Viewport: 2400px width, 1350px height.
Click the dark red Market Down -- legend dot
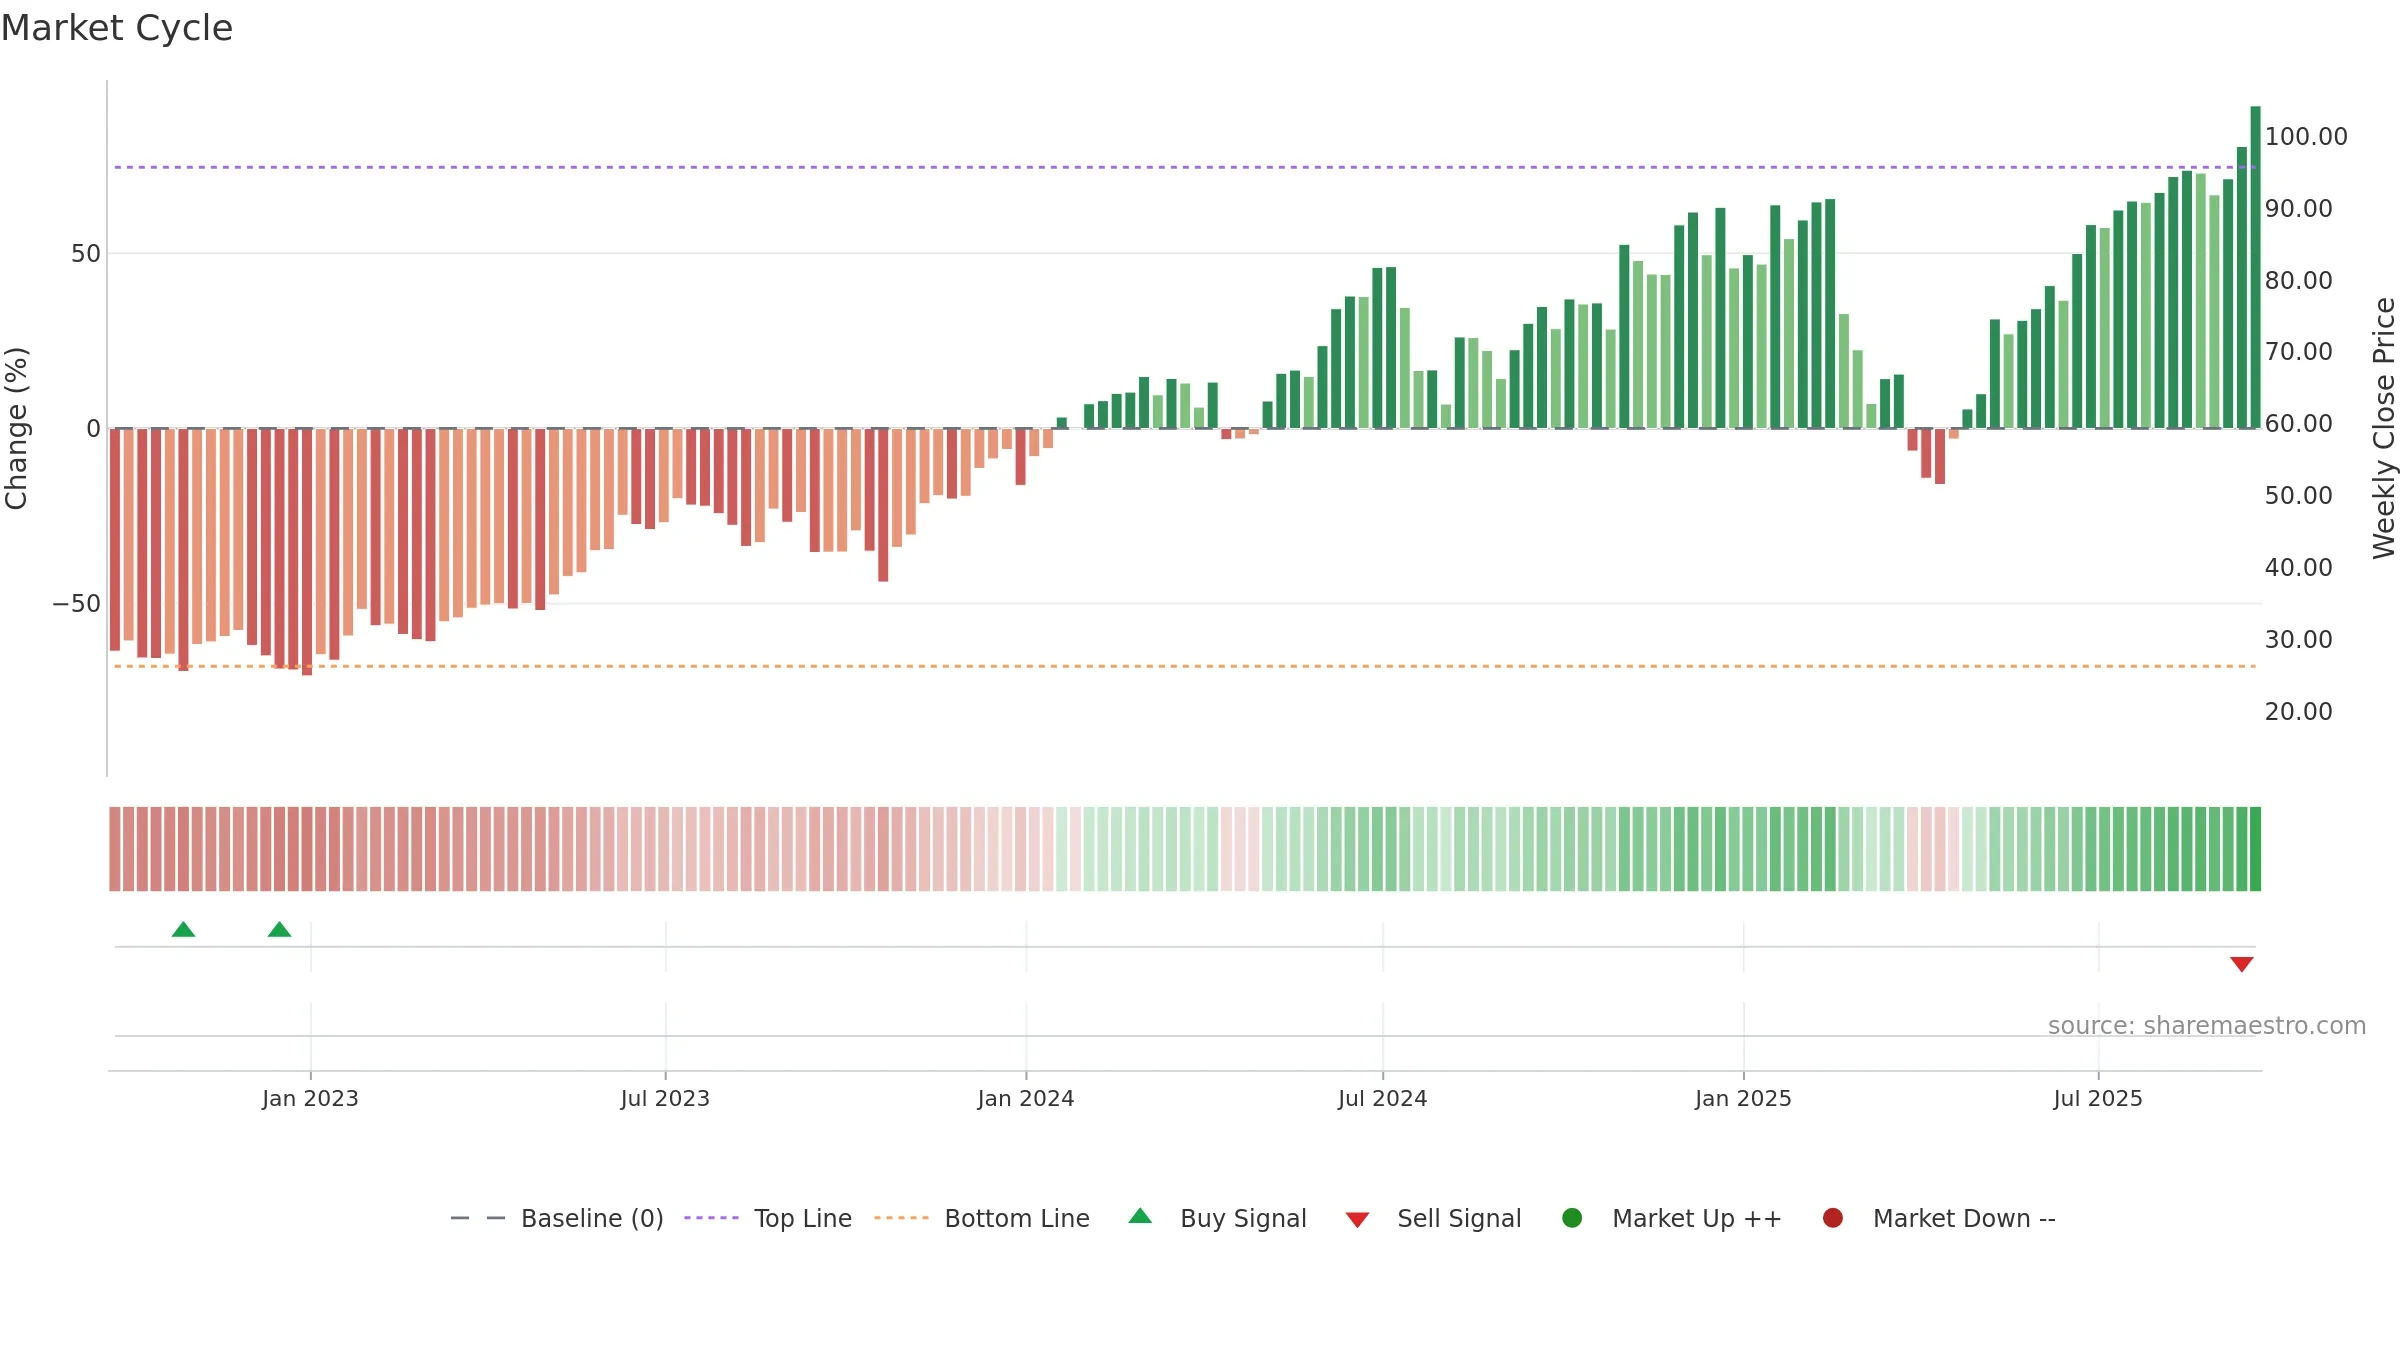(x=1833, y=1218)
